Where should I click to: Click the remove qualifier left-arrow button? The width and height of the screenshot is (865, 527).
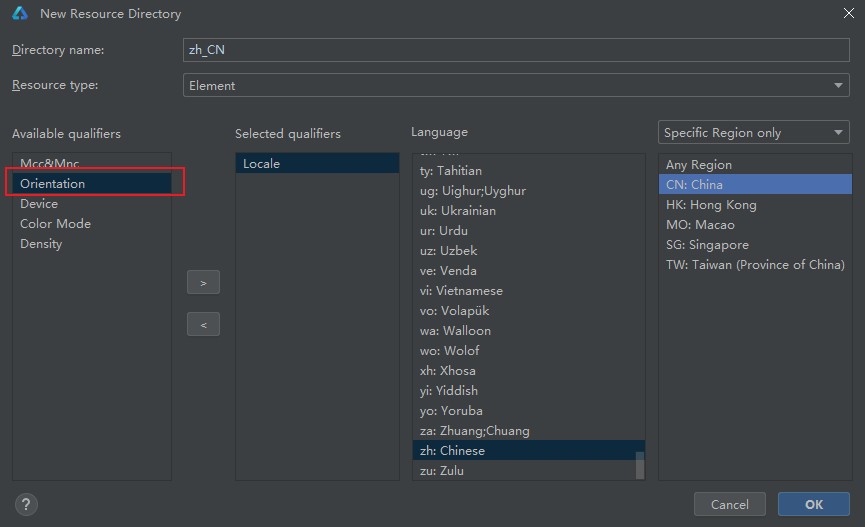tap(203, 325)
